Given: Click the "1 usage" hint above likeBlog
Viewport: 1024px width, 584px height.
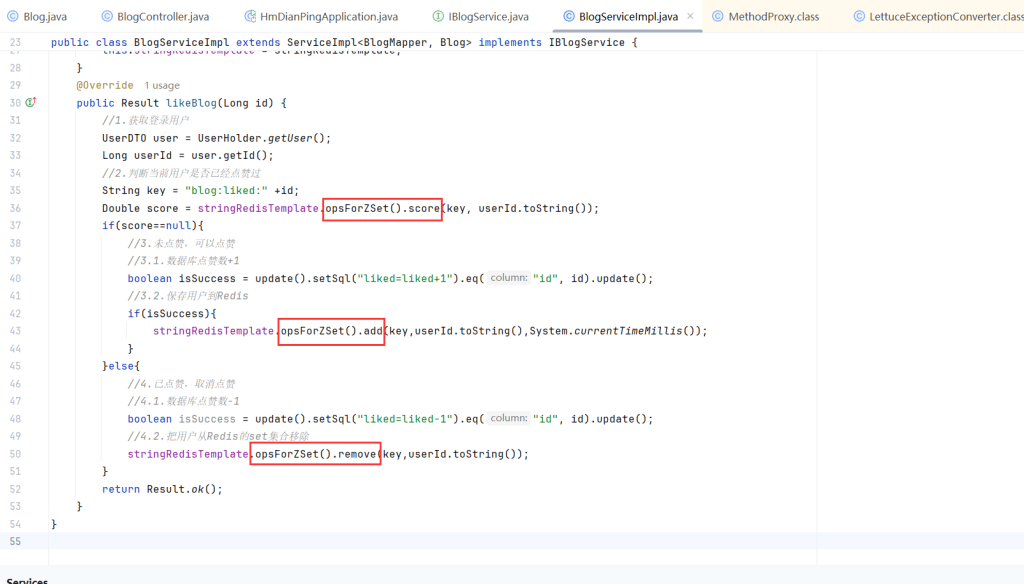Looking at the screenshot, I should pyautogui.click(x=162, y=86).
